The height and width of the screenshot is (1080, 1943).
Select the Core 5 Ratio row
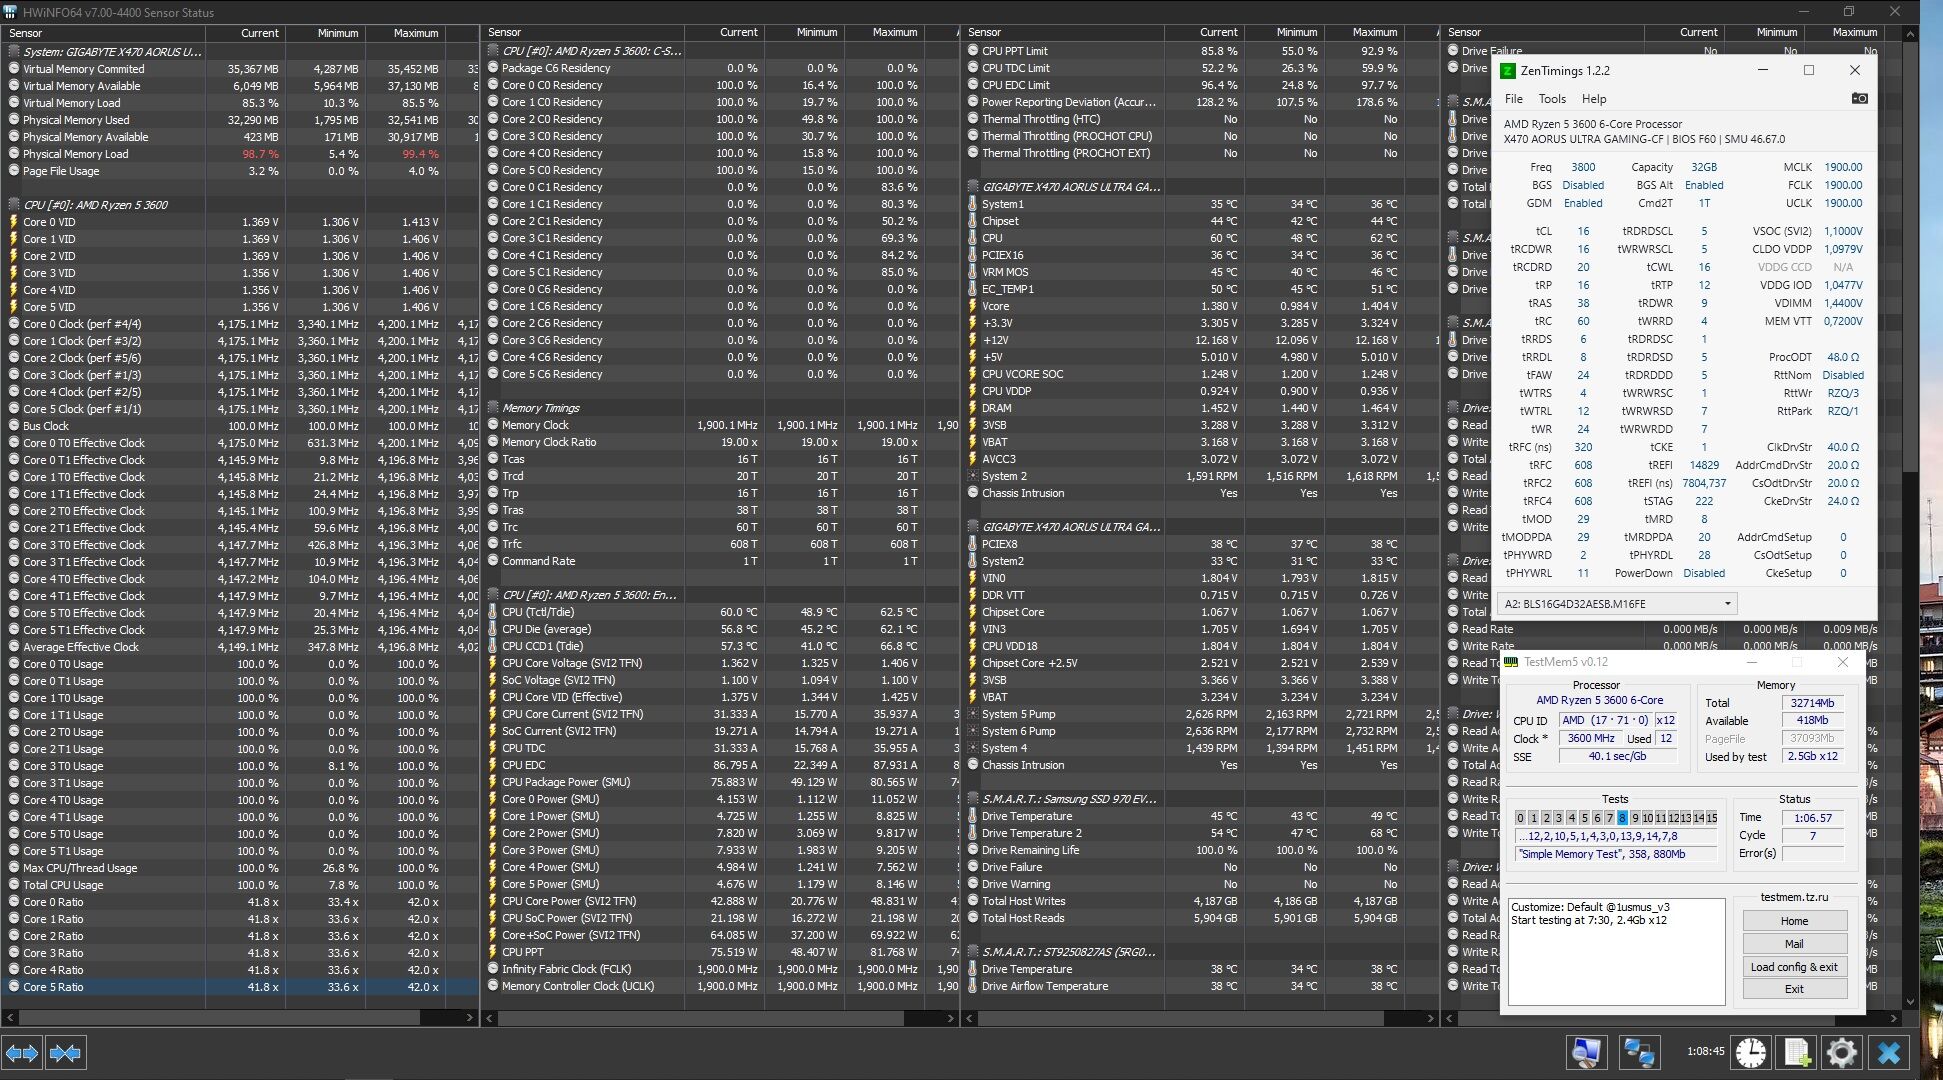coord(240,987)
